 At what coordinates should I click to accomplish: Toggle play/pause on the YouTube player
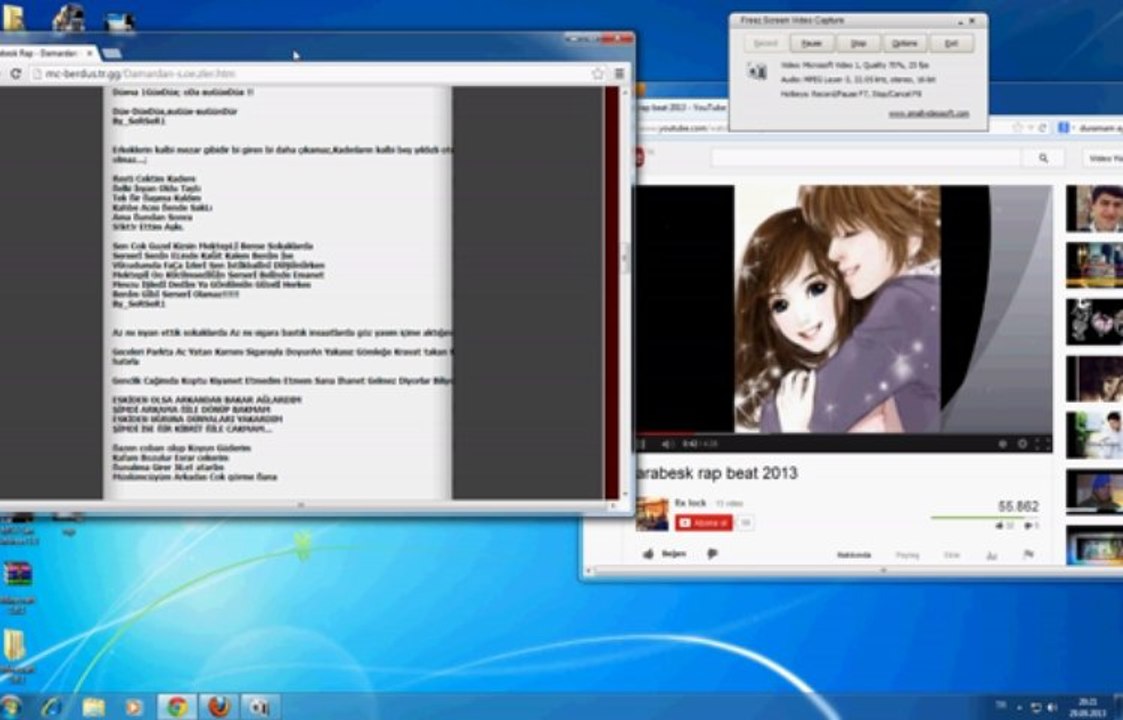pos(642,444)
